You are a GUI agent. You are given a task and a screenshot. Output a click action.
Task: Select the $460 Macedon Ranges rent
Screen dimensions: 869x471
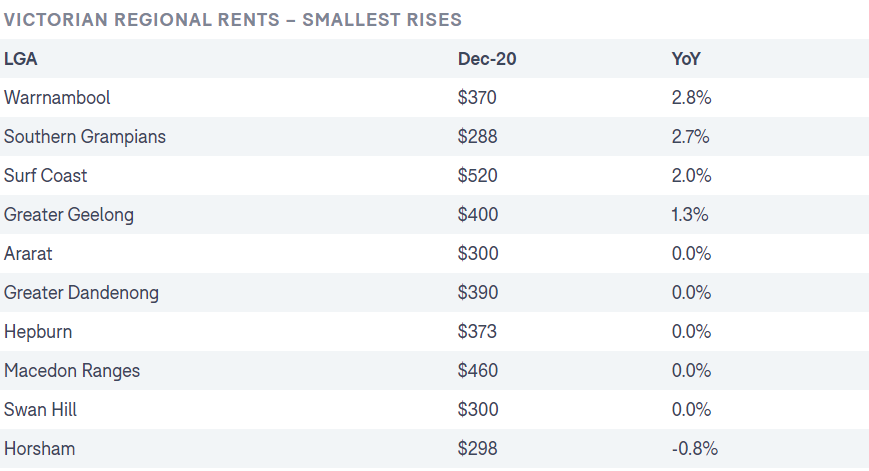tap(478, 371)
